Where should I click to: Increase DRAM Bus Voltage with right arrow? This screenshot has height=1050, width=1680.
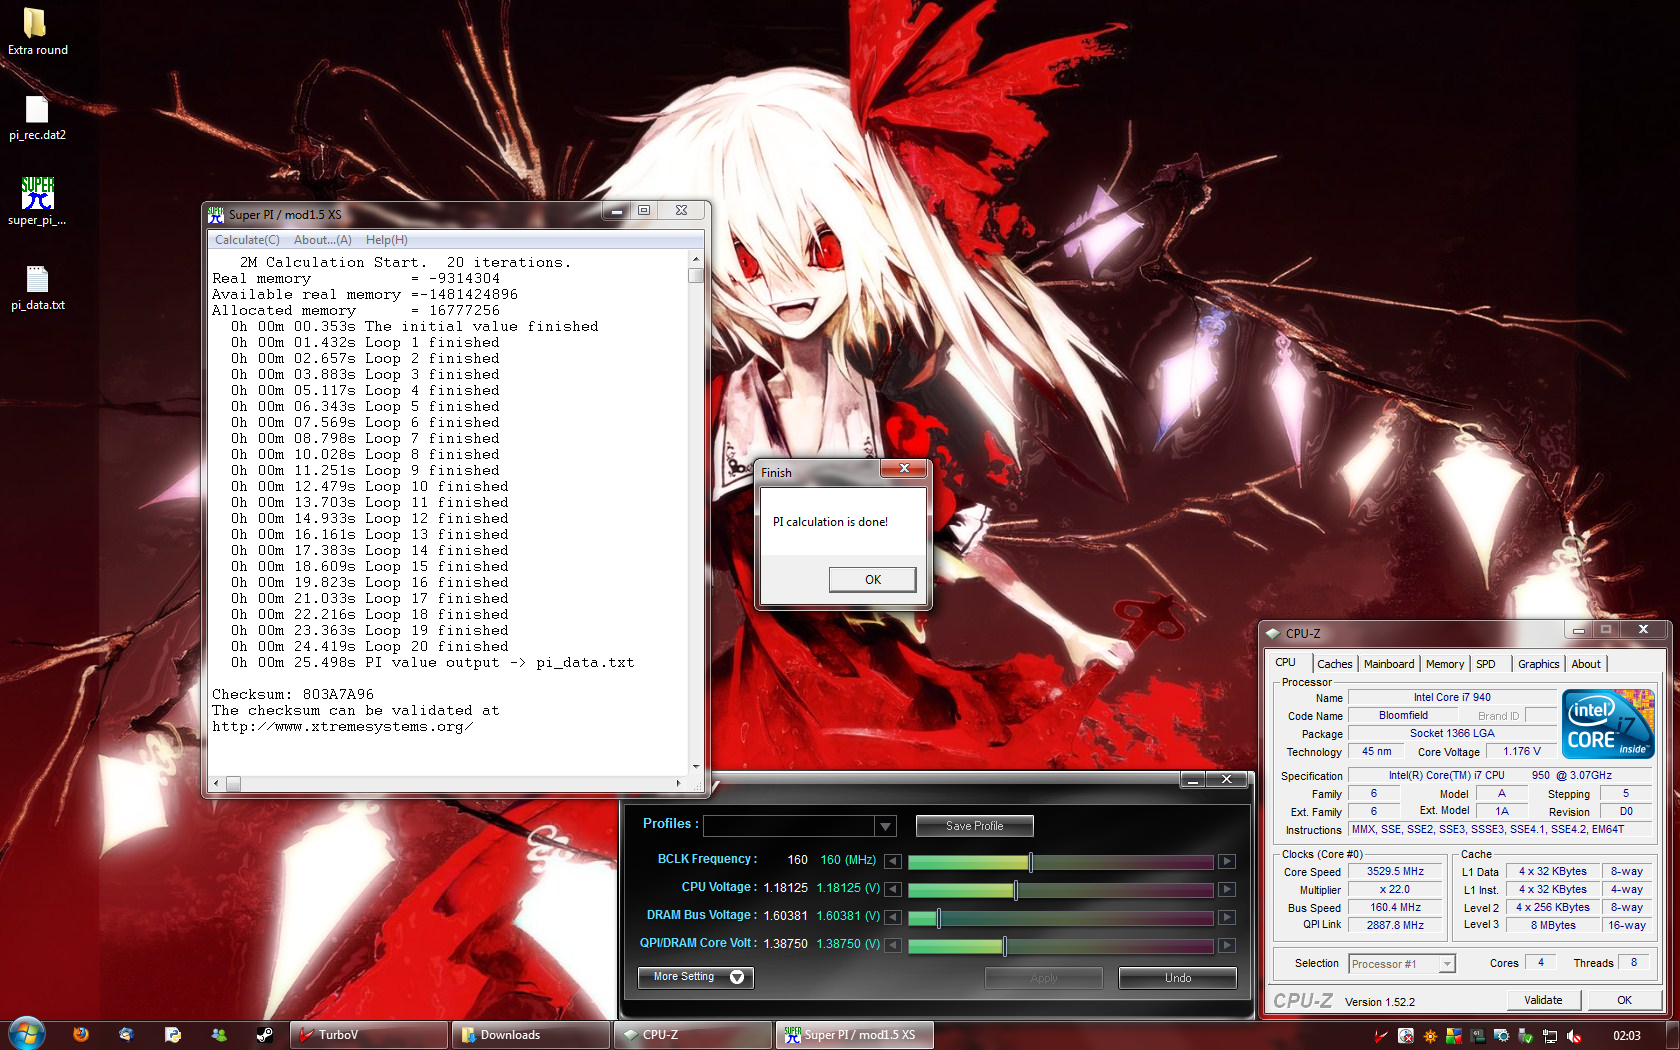coord(1227,917)
